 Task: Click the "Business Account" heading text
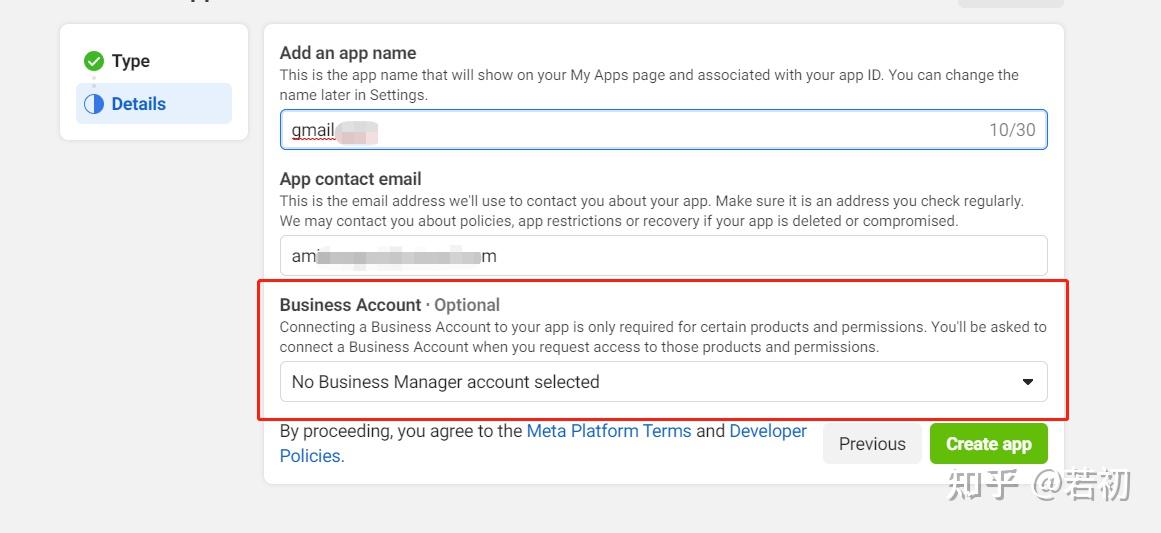350,305
